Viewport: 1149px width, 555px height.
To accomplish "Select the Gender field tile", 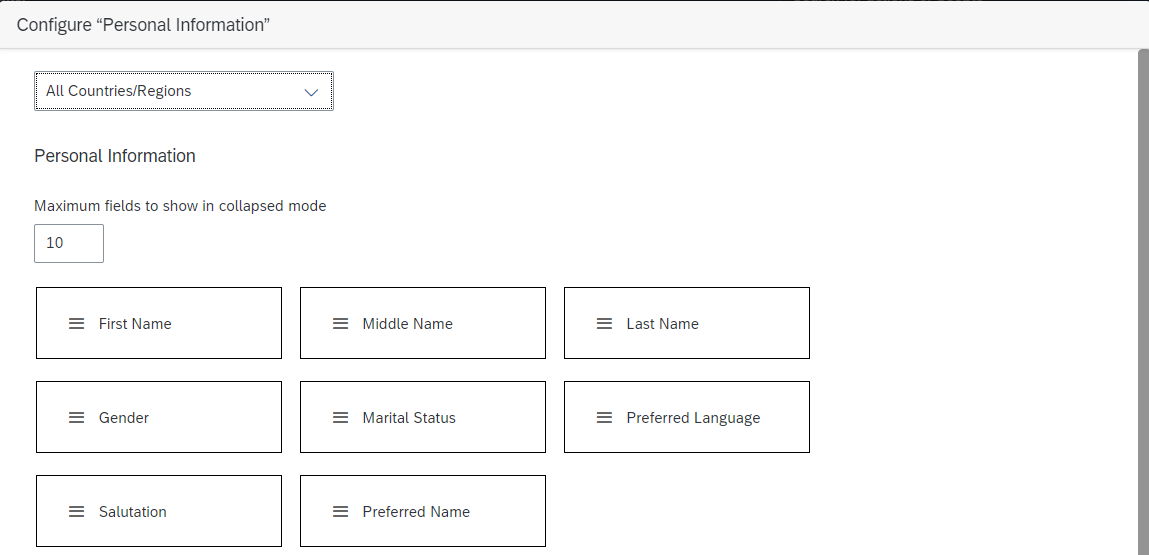I will click(159, 417).
